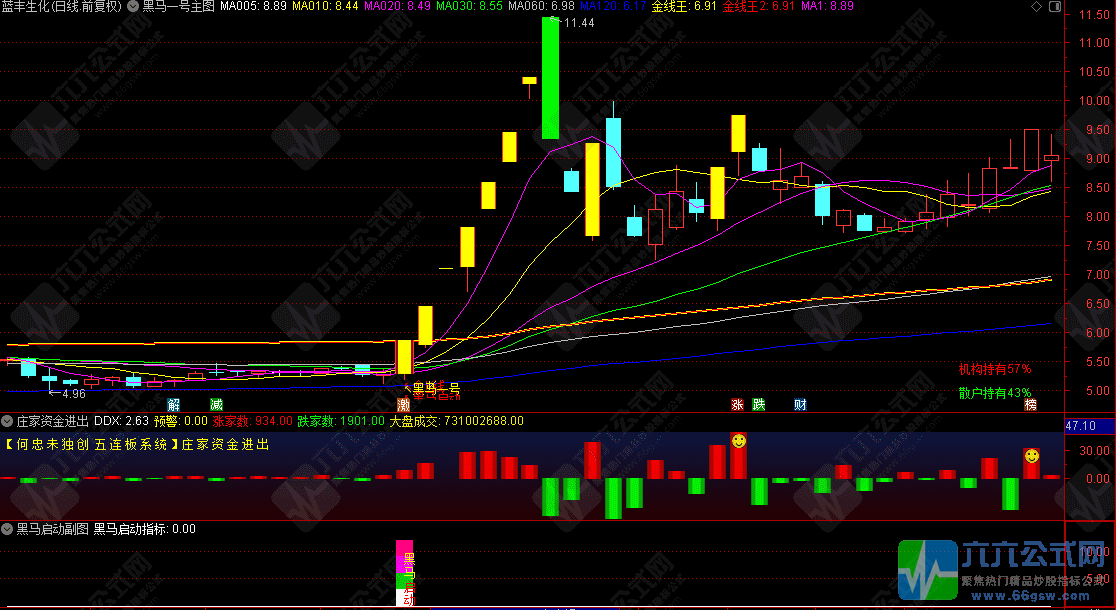Click the 跌 event marker icon
Image resolution: width=1116 pixels, height=610 pixels.
759,405
